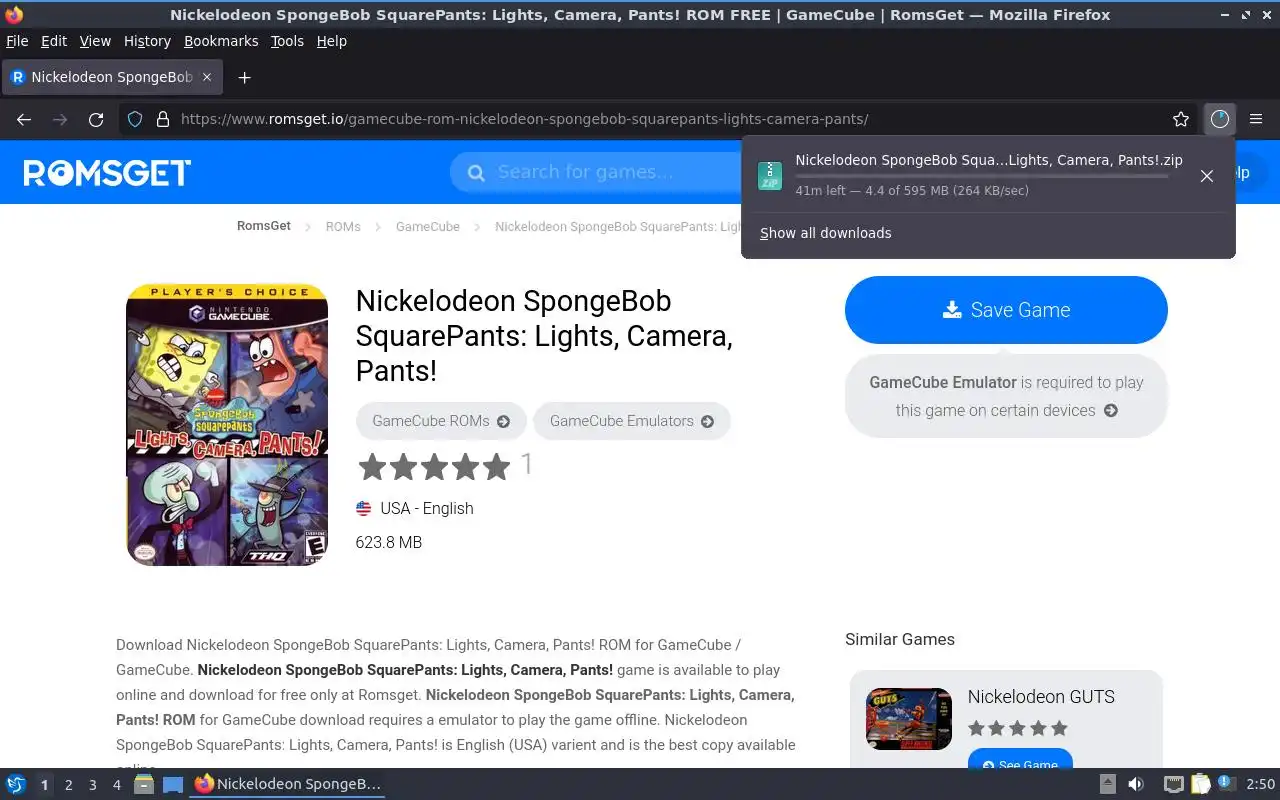Open the GameCube ROMs link
This screenshot has height=800, width=1280.
441,421
